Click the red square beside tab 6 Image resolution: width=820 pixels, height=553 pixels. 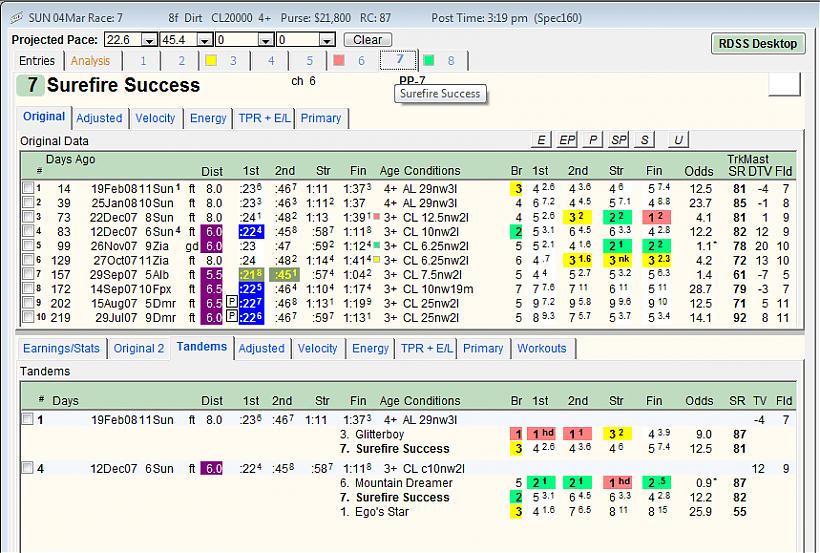click(x=339, y=61)
